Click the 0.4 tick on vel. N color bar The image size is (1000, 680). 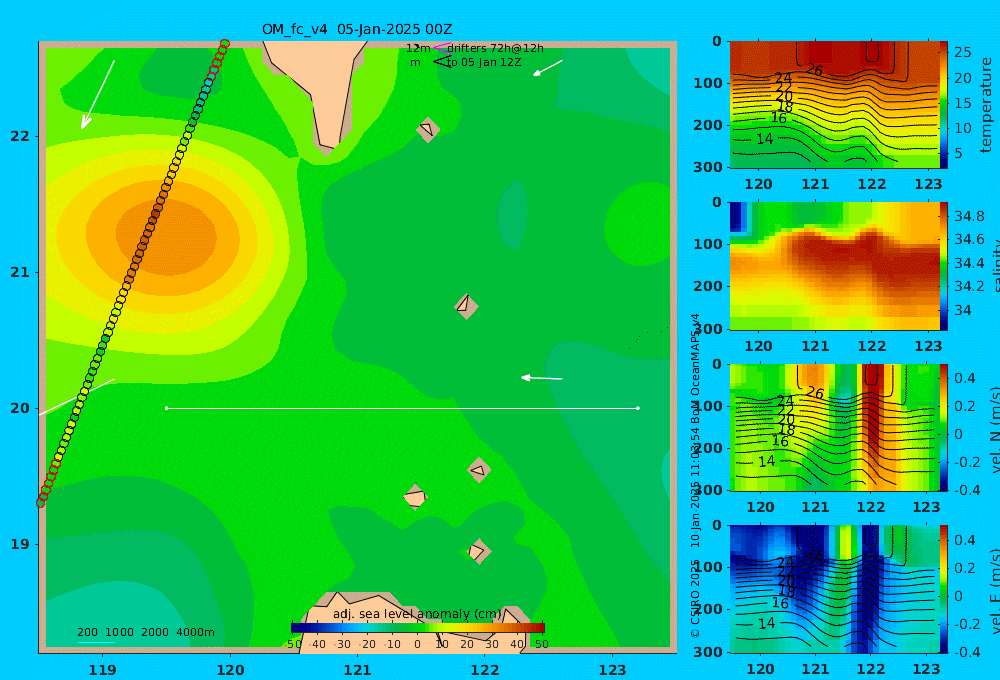[965, 378]
